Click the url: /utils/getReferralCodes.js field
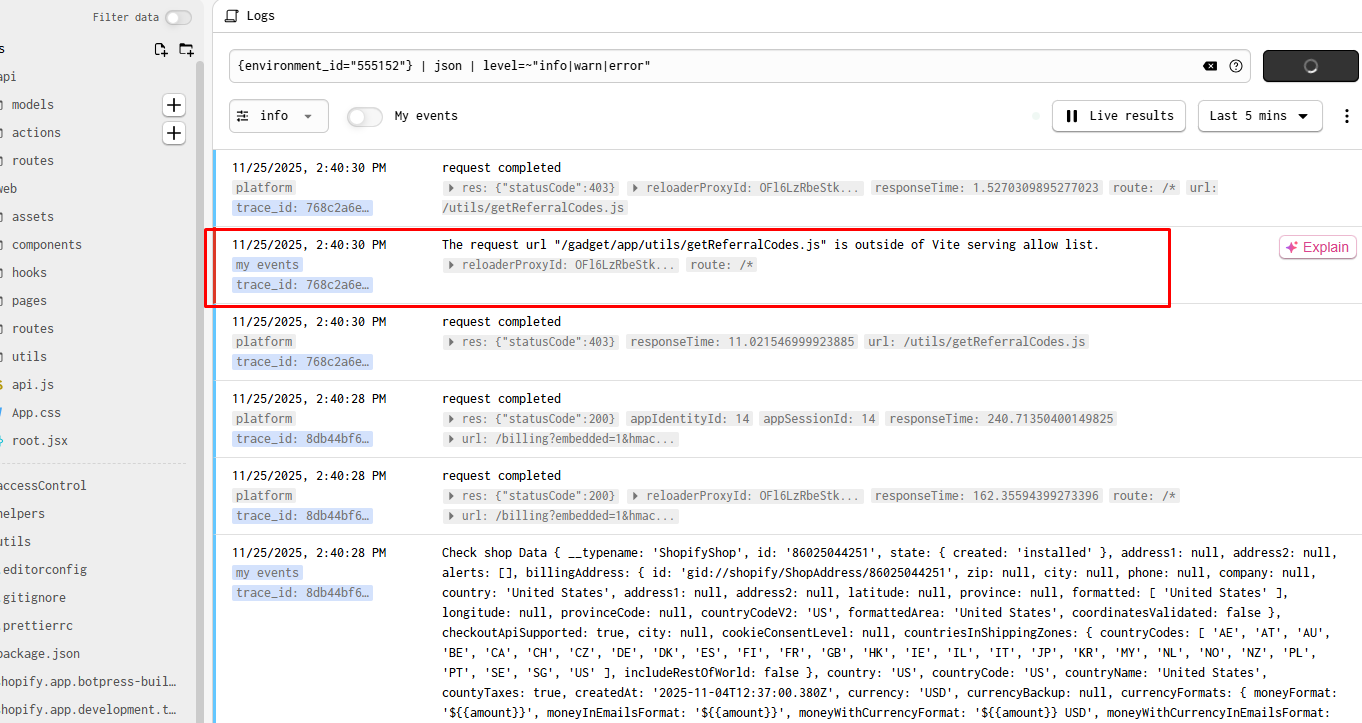 pos(975,342)
